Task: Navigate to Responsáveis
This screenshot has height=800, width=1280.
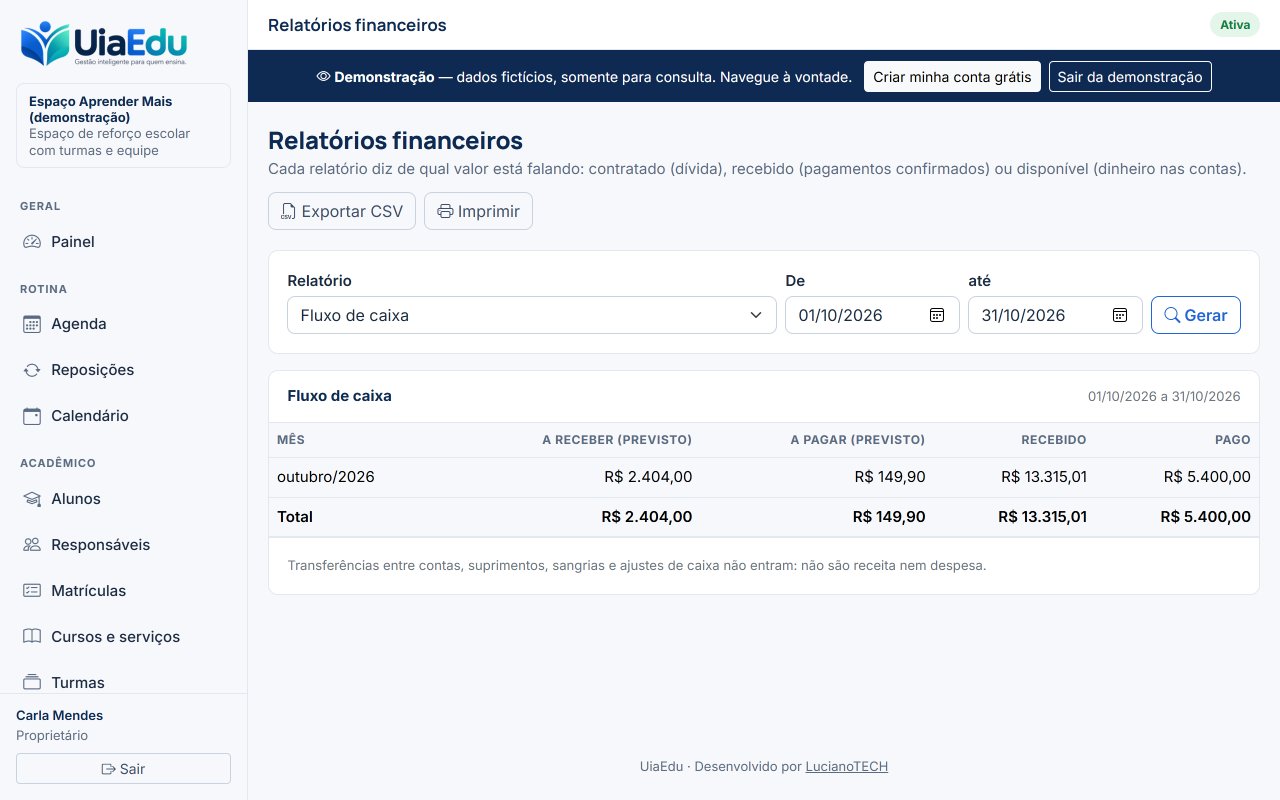Action: [x=123, y=545]
